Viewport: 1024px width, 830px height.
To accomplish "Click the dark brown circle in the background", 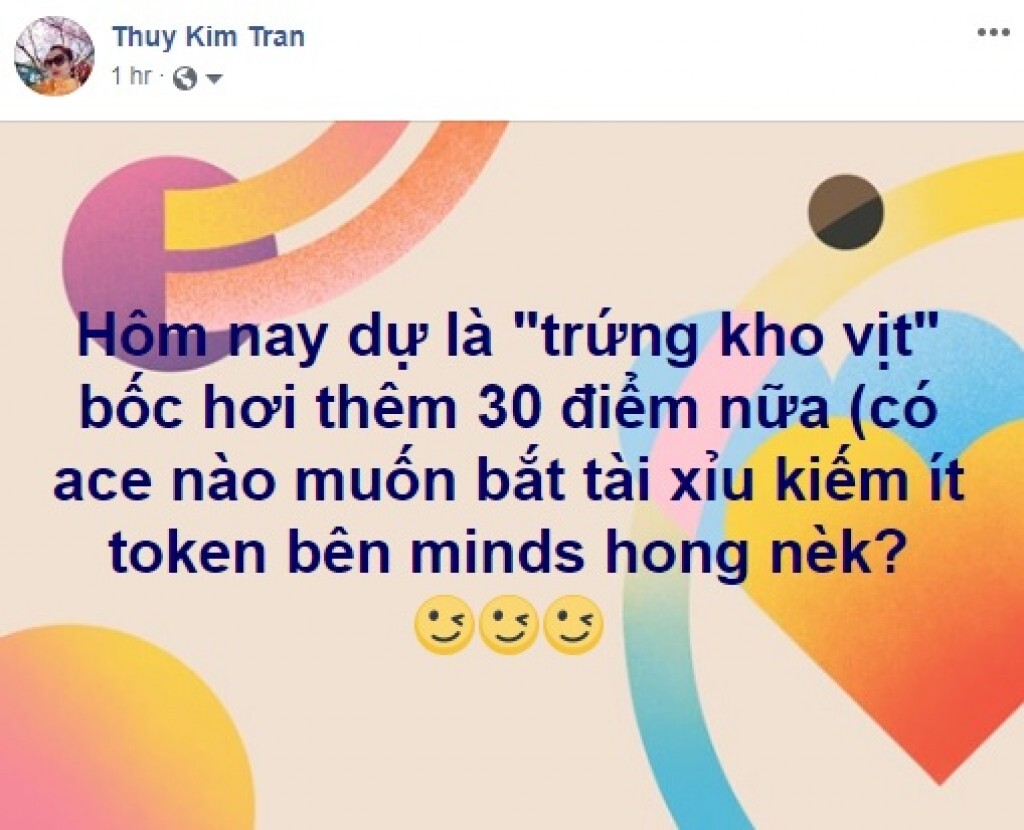I will [845, 212].
